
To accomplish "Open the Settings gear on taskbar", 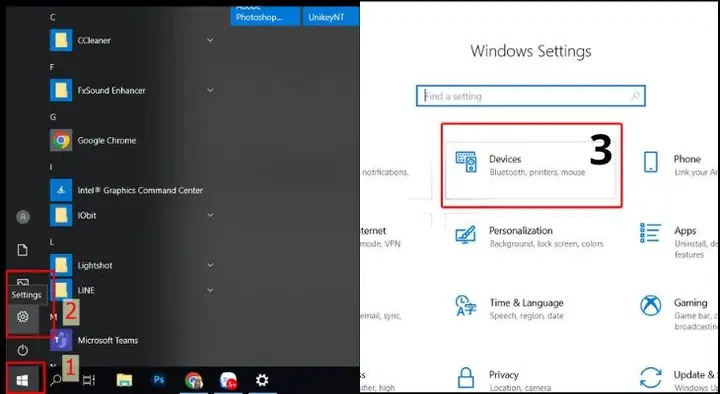I will point(262,380).
